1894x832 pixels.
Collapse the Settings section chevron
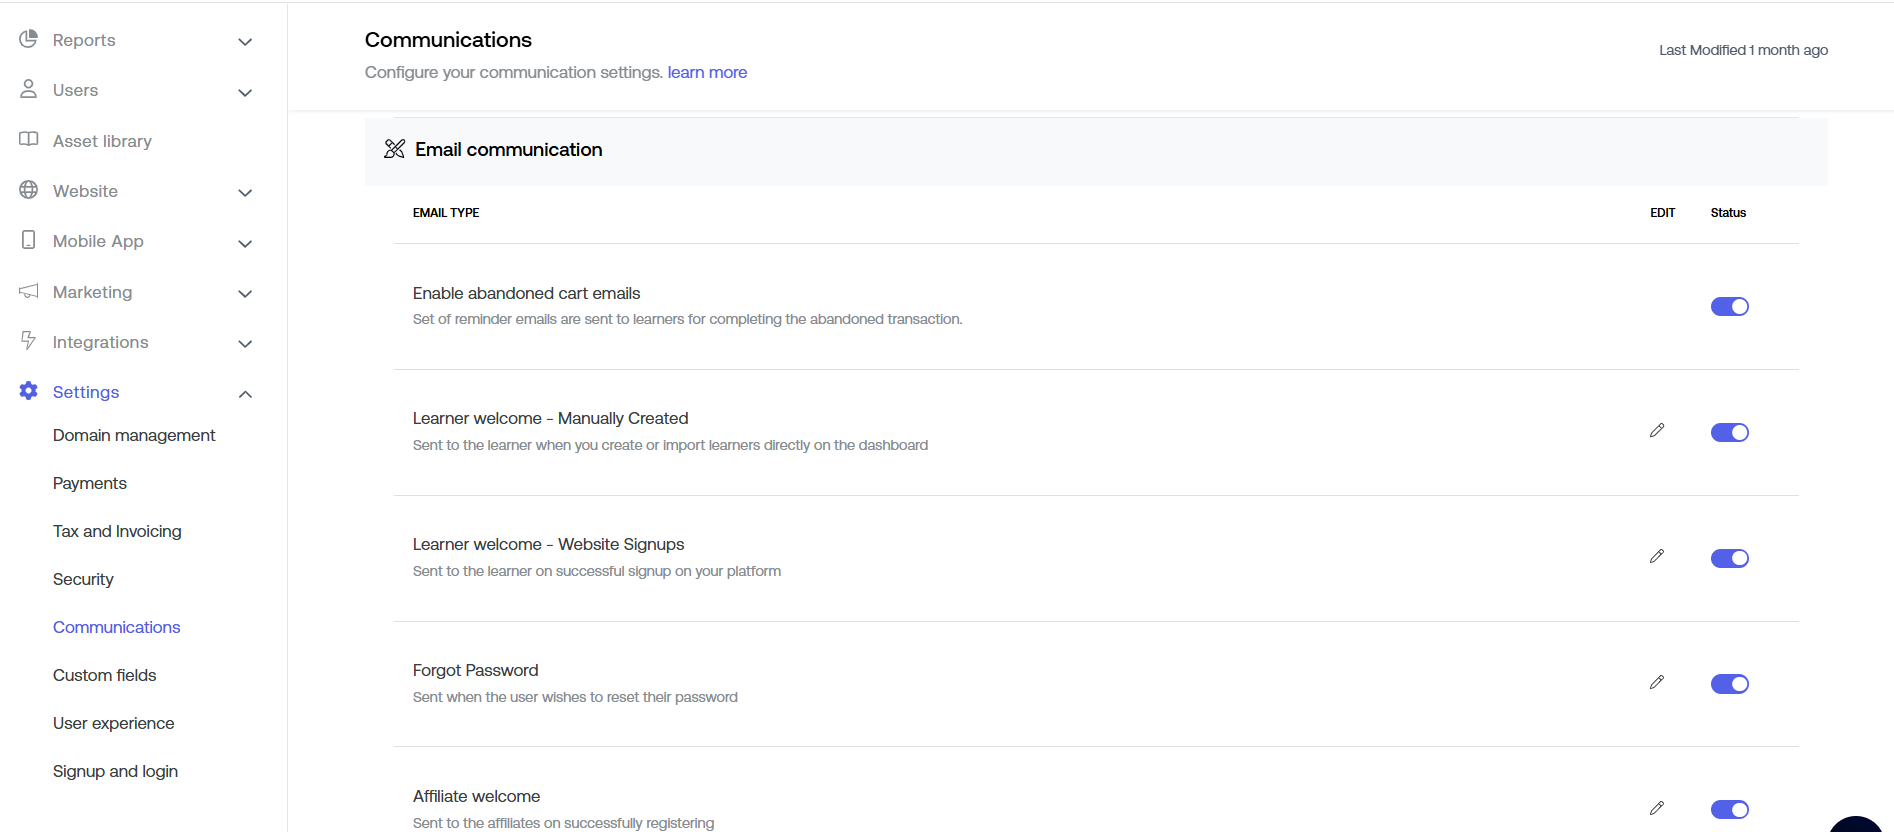point(245,394)
